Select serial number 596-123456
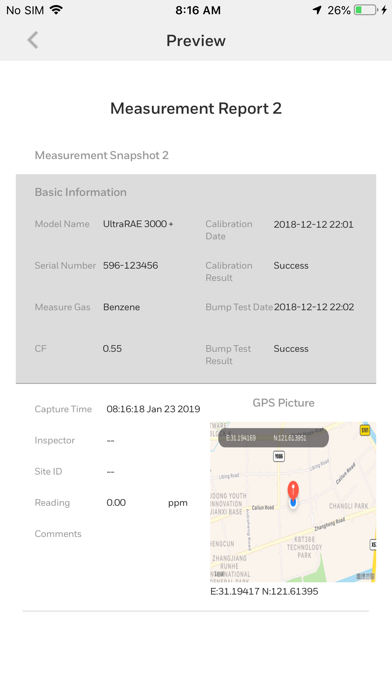392x696 pixels. (x=131, y=265)
